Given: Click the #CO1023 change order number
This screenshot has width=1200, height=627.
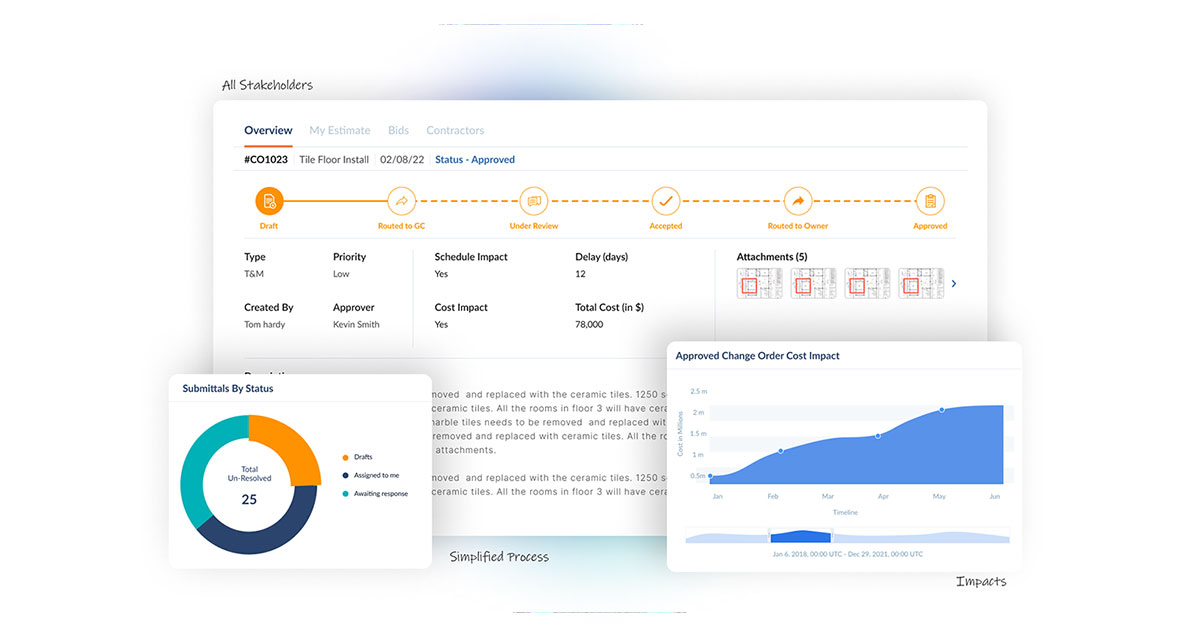Looking at the screenshot, I should (266, 159).
